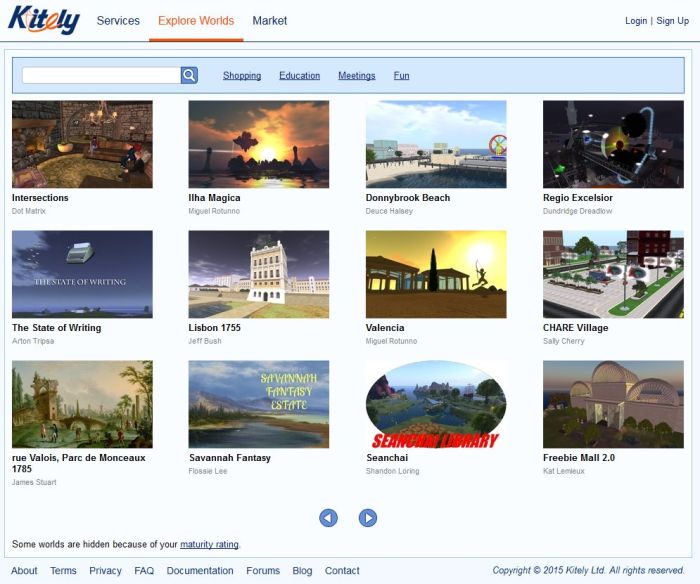Click owner name Jeff Bush

pyautogui.click(x=204, y=341)
